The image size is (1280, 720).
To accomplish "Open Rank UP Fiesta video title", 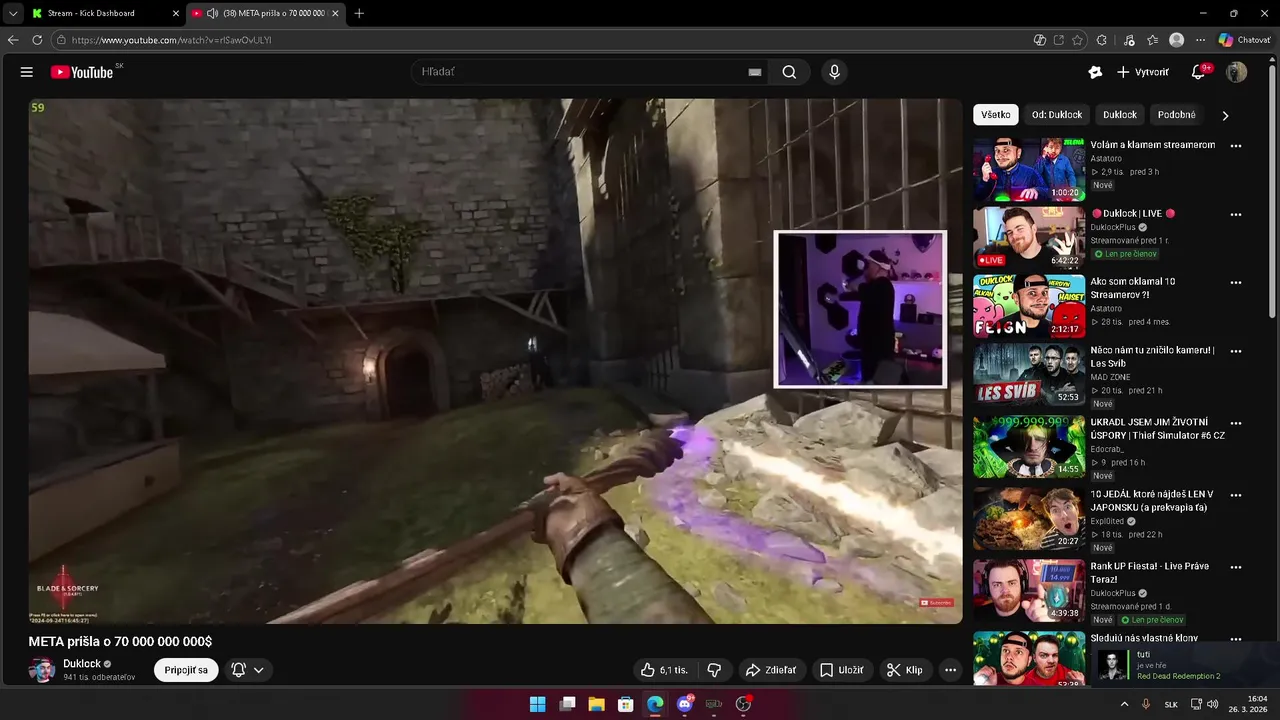I will (x=1149, y=573).
